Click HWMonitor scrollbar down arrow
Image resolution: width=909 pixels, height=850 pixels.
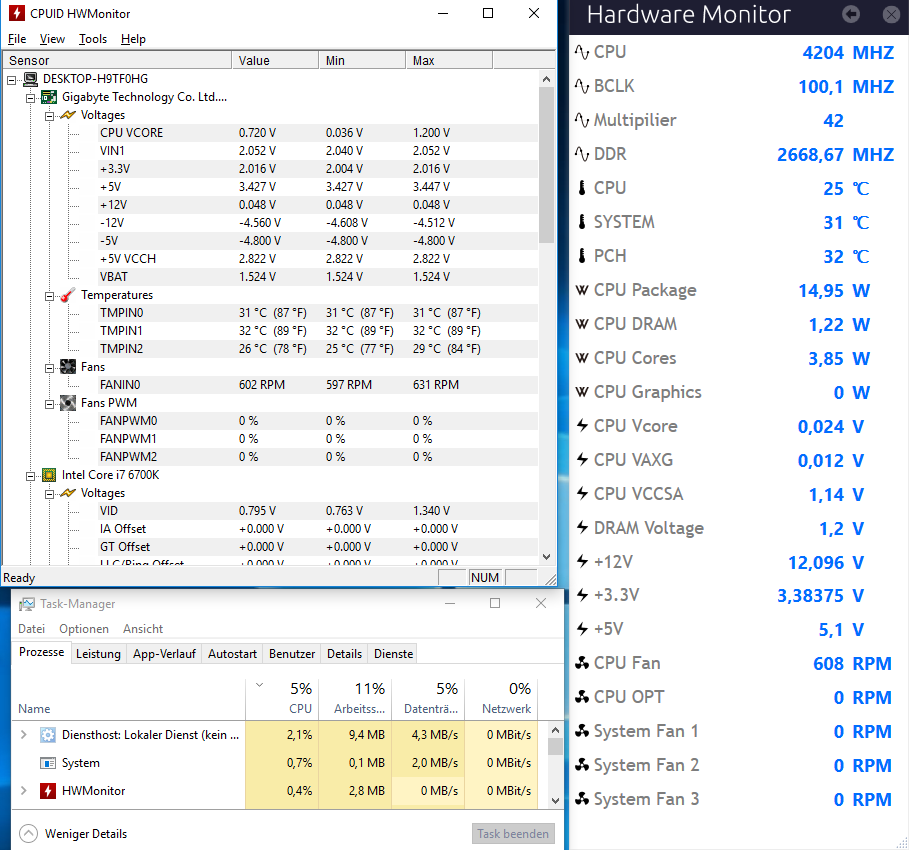(x=546, y=557)
